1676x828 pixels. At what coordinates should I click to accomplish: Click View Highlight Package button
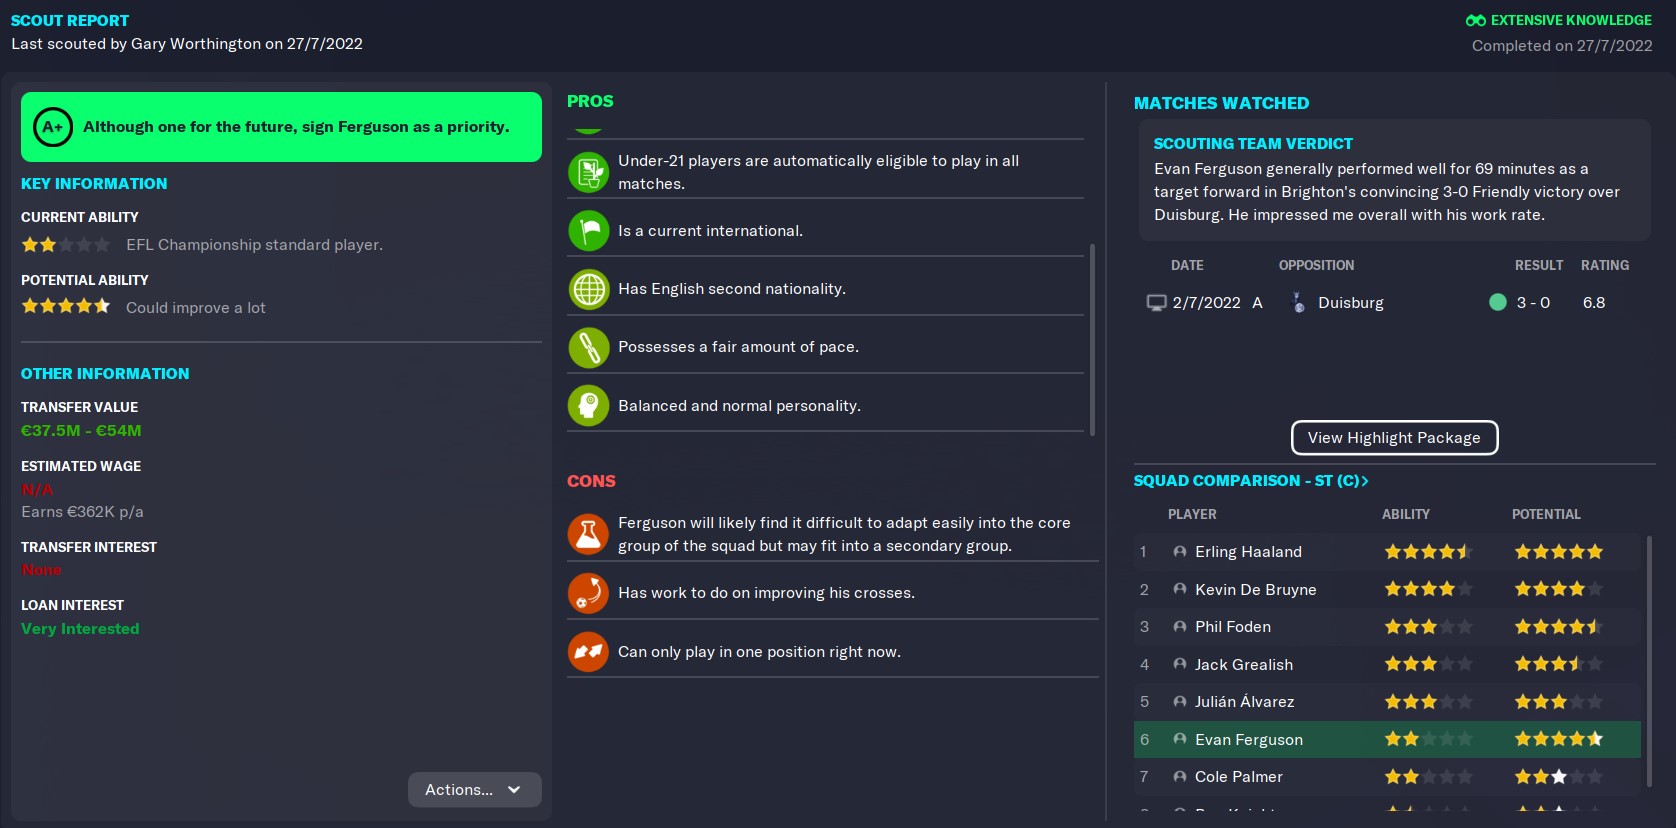1394,438
